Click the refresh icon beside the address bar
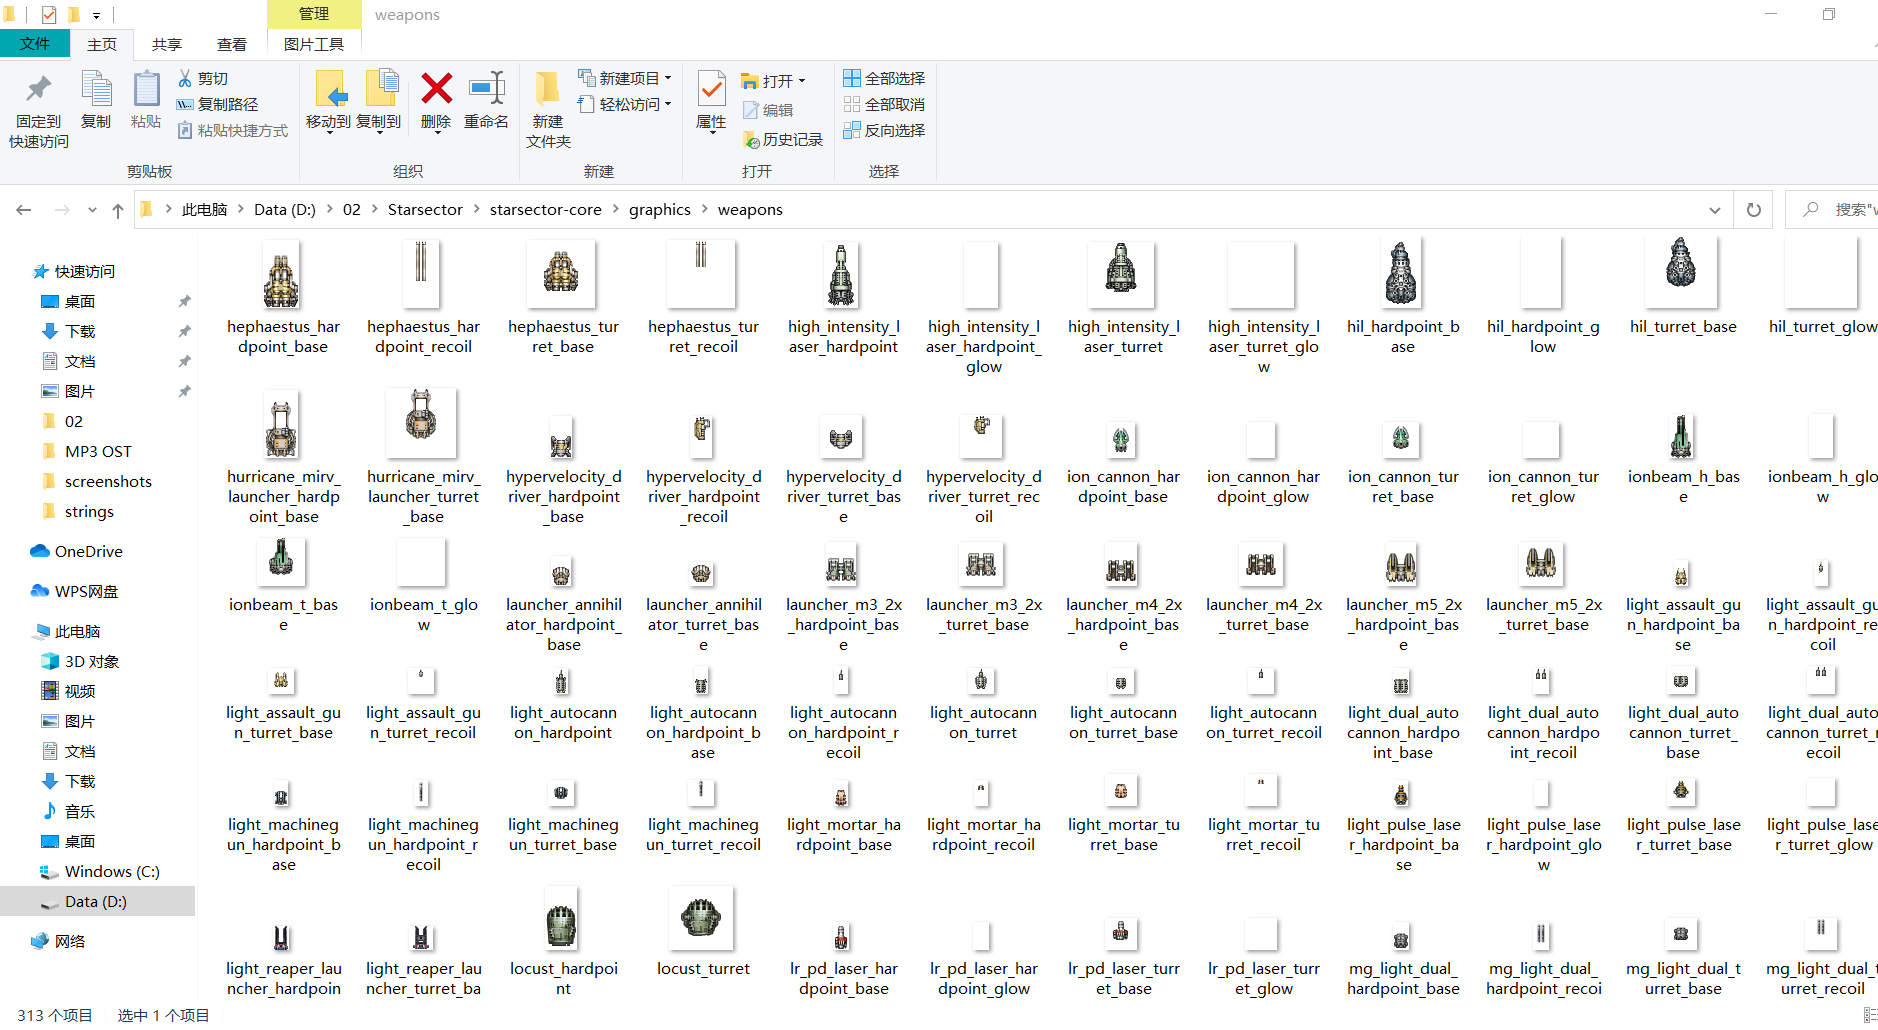Viewport: 1878px width, 1030px height. pos(1753,209)
